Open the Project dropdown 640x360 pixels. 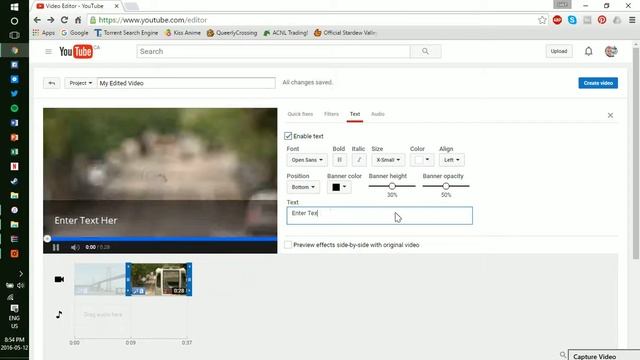(80, 83)
